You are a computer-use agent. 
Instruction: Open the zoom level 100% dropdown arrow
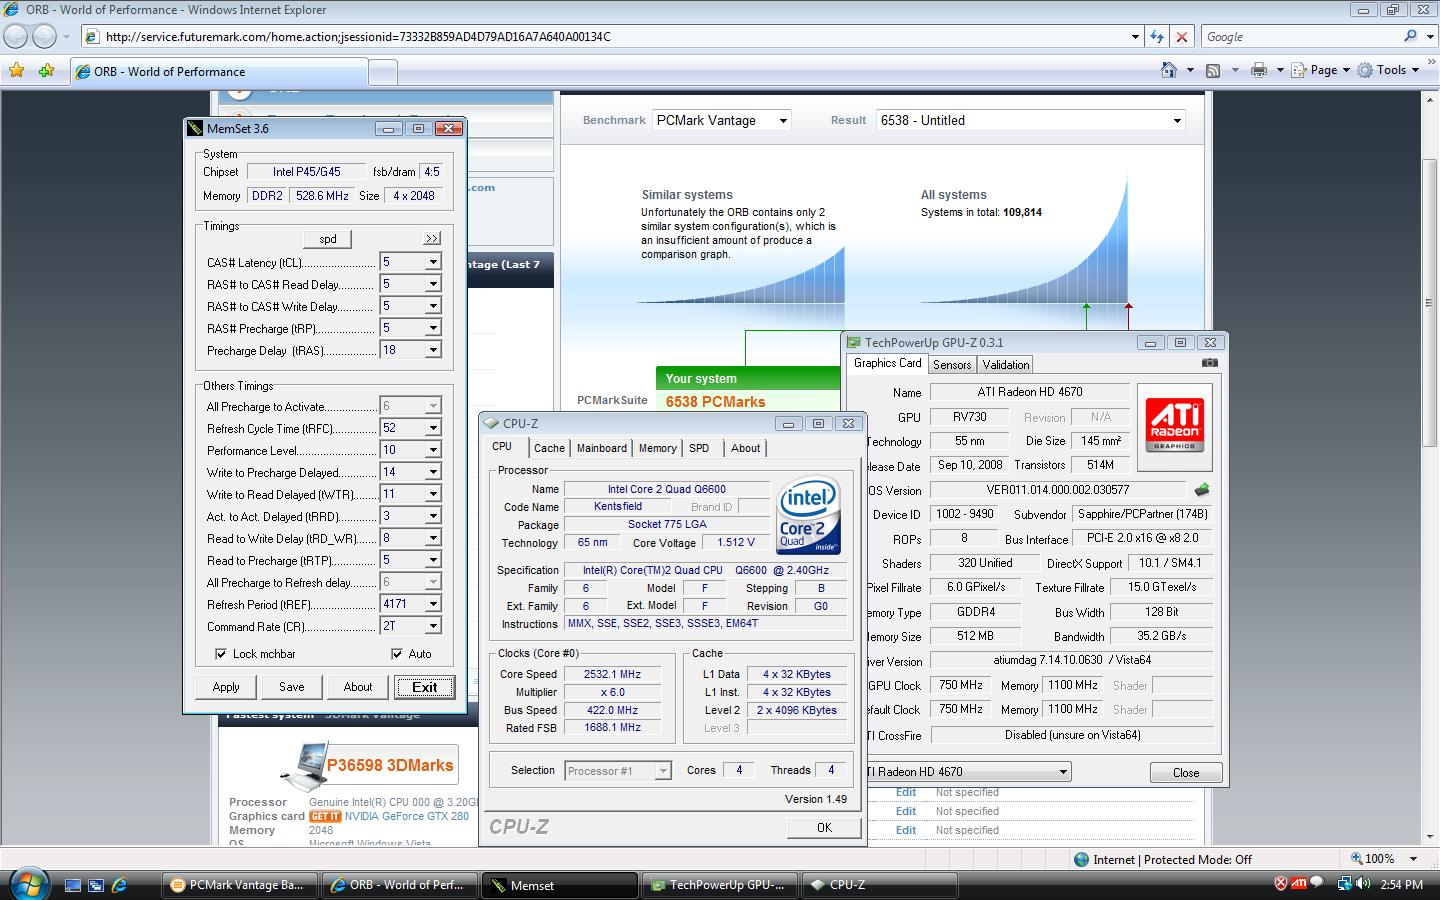[x=1413, y=859]
